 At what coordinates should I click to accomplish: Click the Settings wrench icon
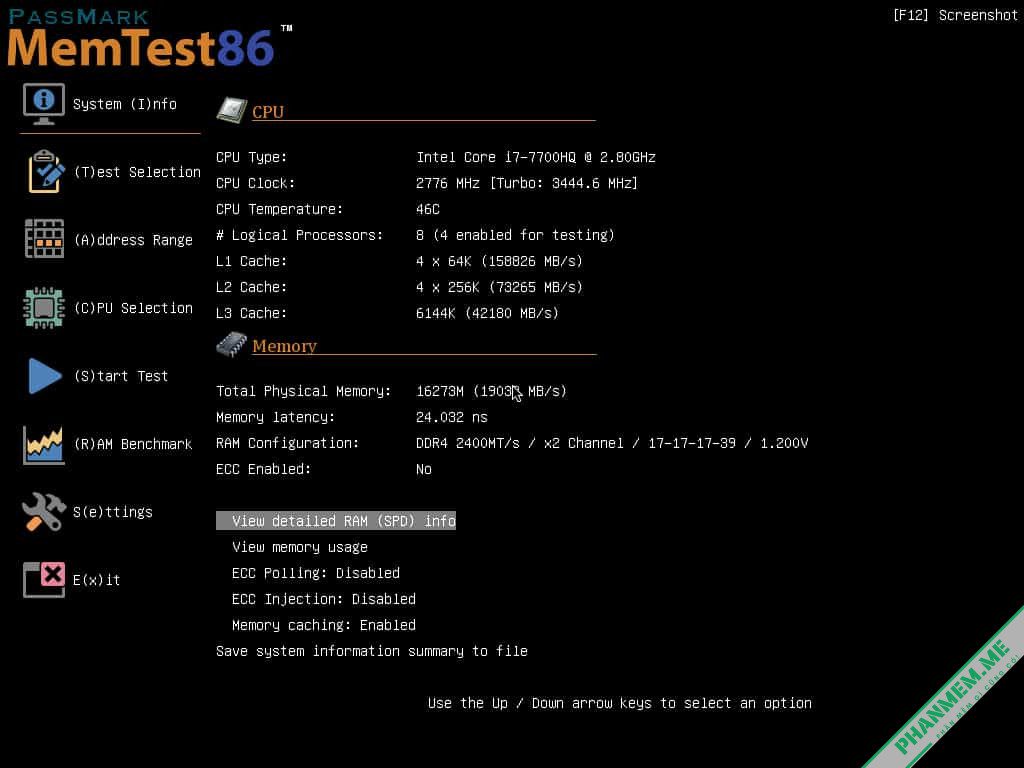pyautogui.click(x=44, y=511)
